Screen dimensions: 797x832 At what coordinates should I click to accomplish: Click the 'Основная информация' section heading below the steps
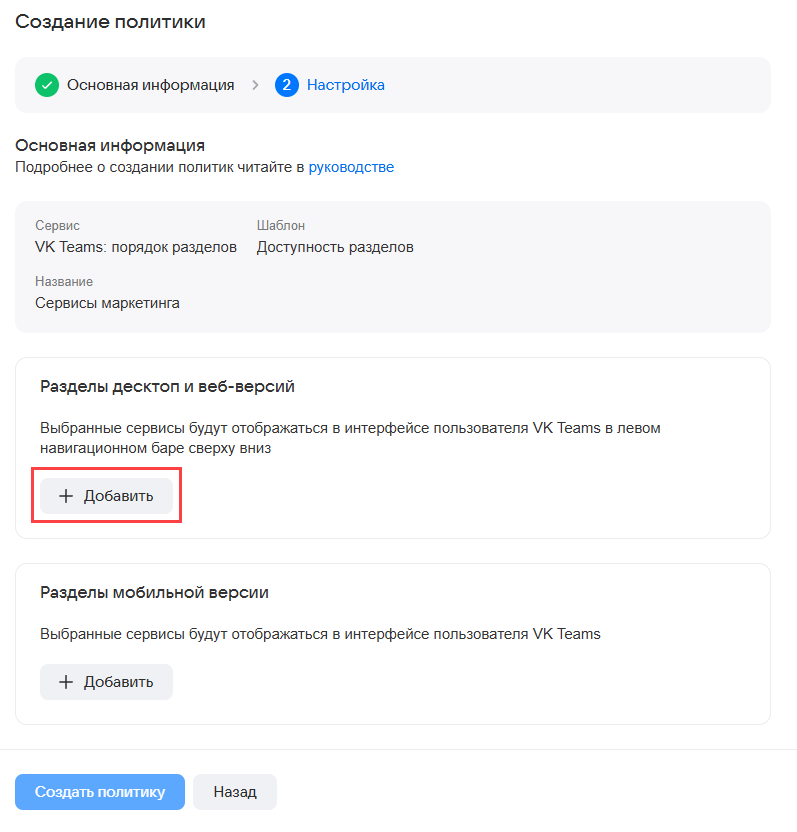[x=110, y=146]
